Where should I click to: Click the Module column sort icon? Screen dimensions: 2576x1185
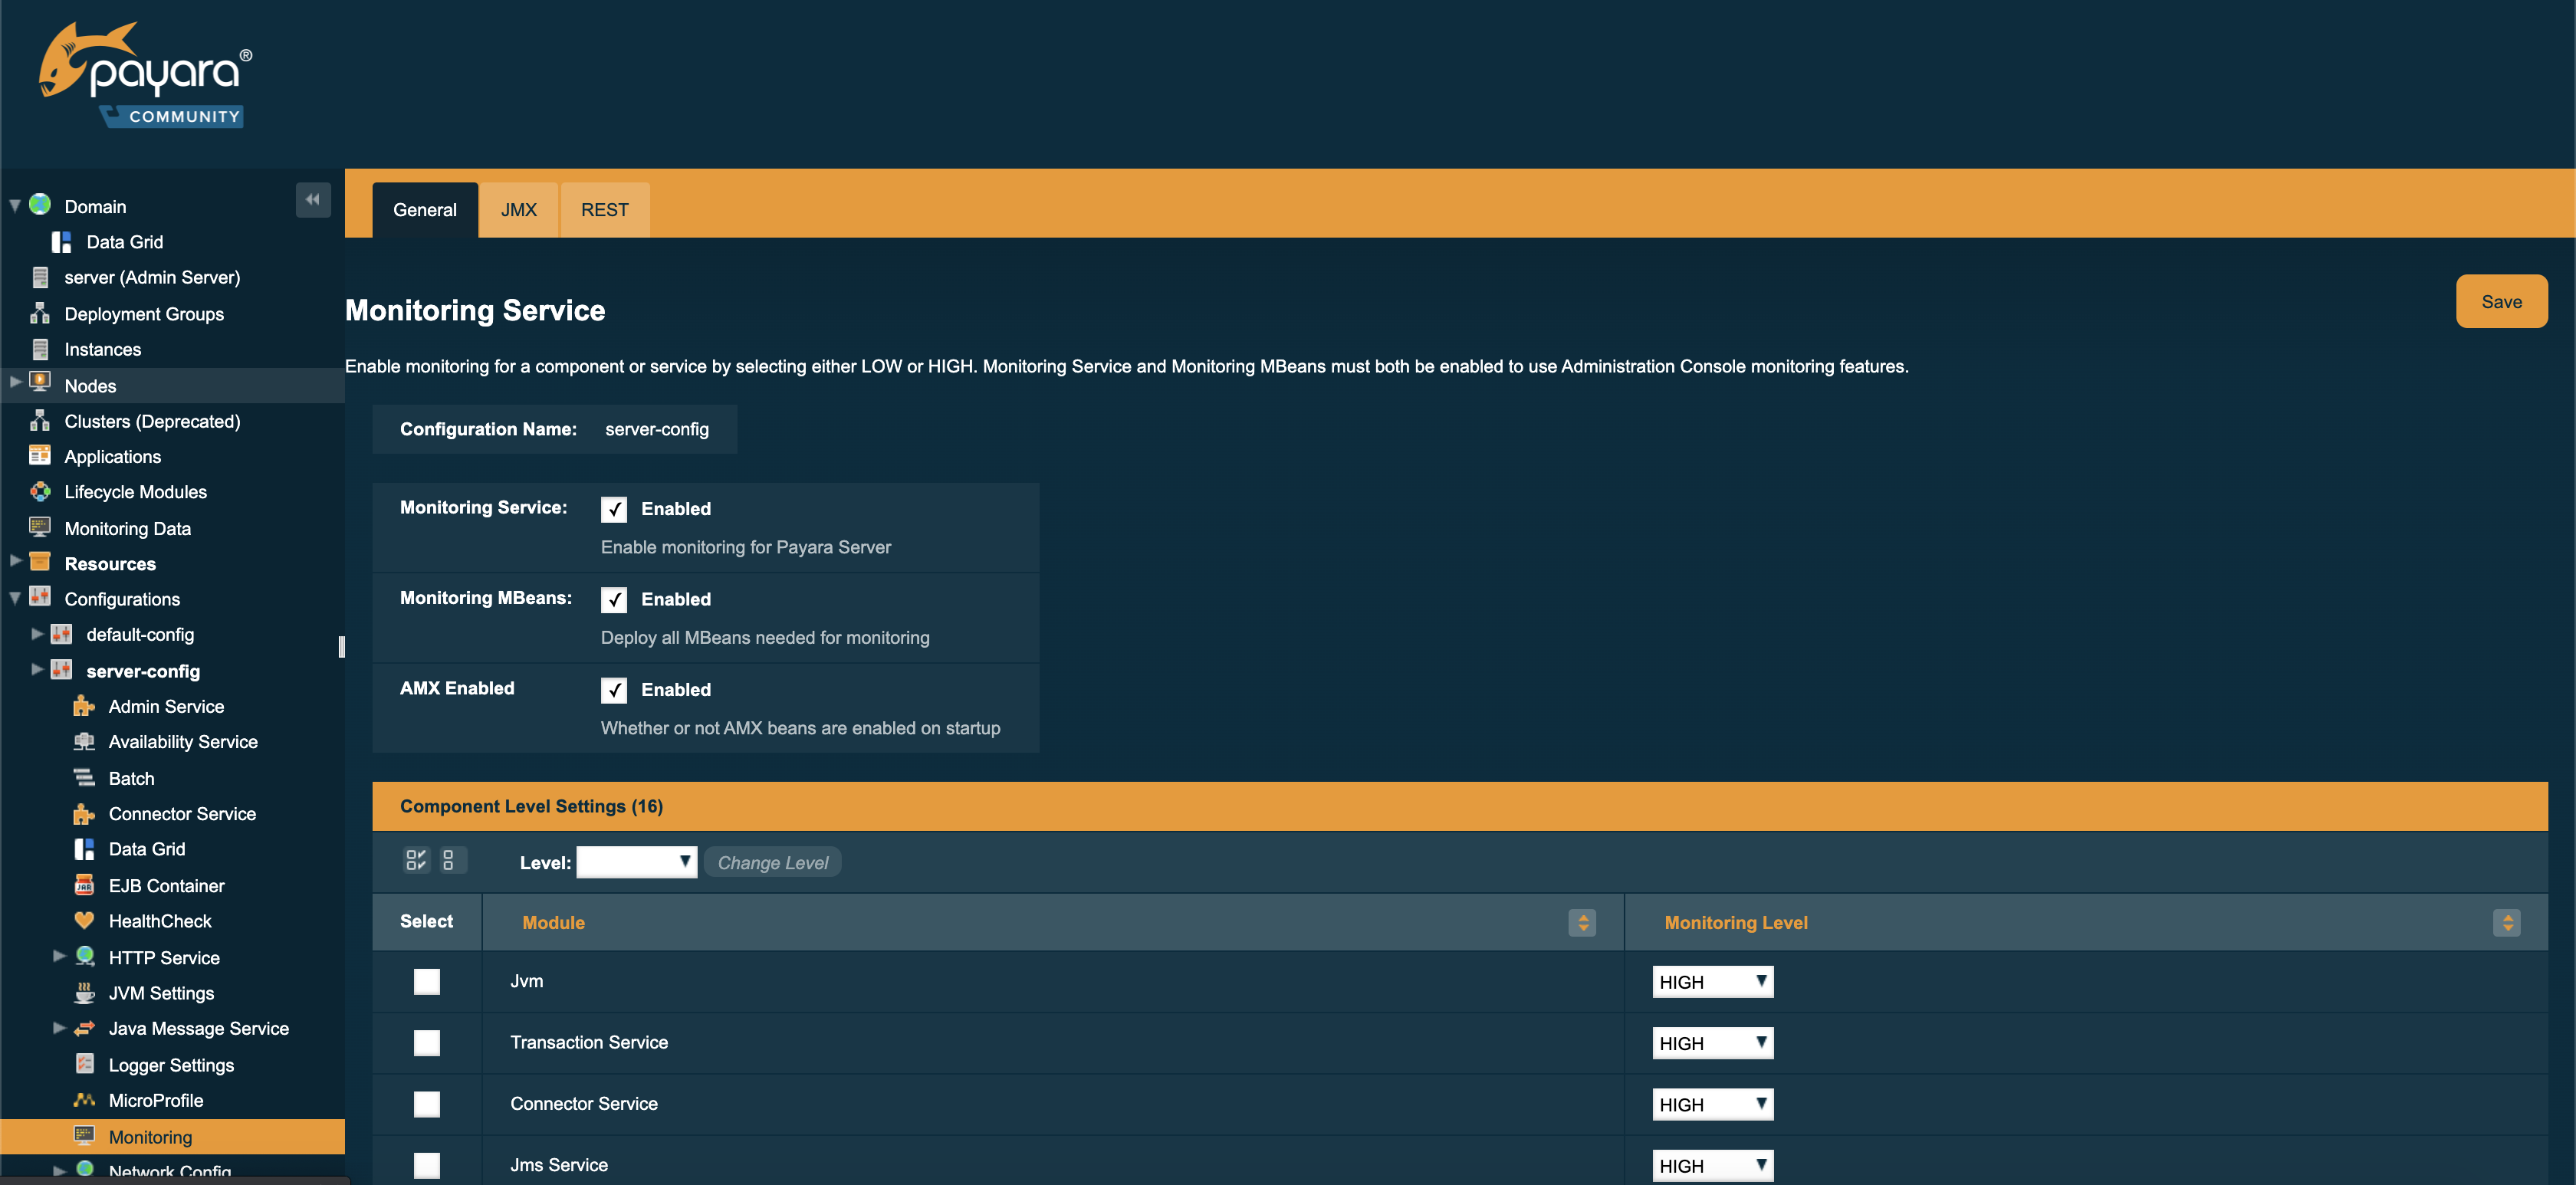1582,922
